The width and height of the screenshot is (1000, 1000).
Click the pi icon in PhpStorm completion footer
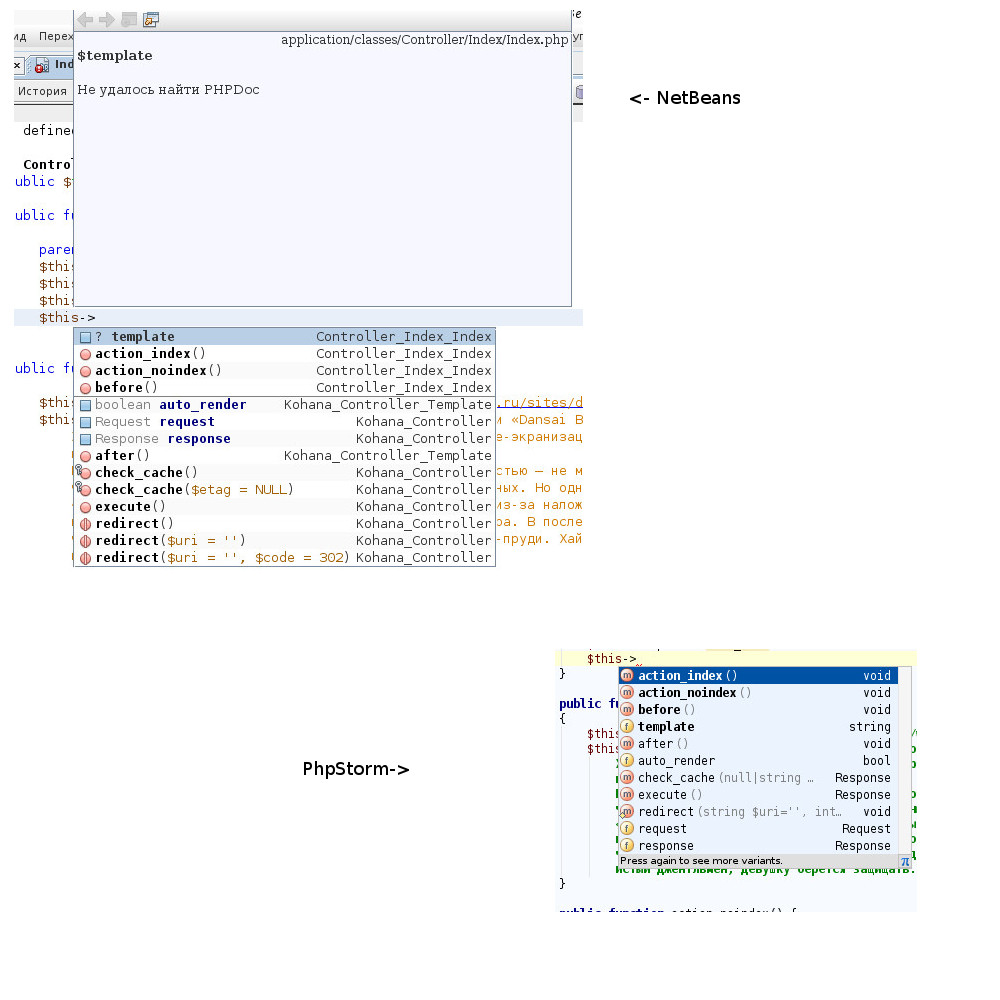pos(904,861)
